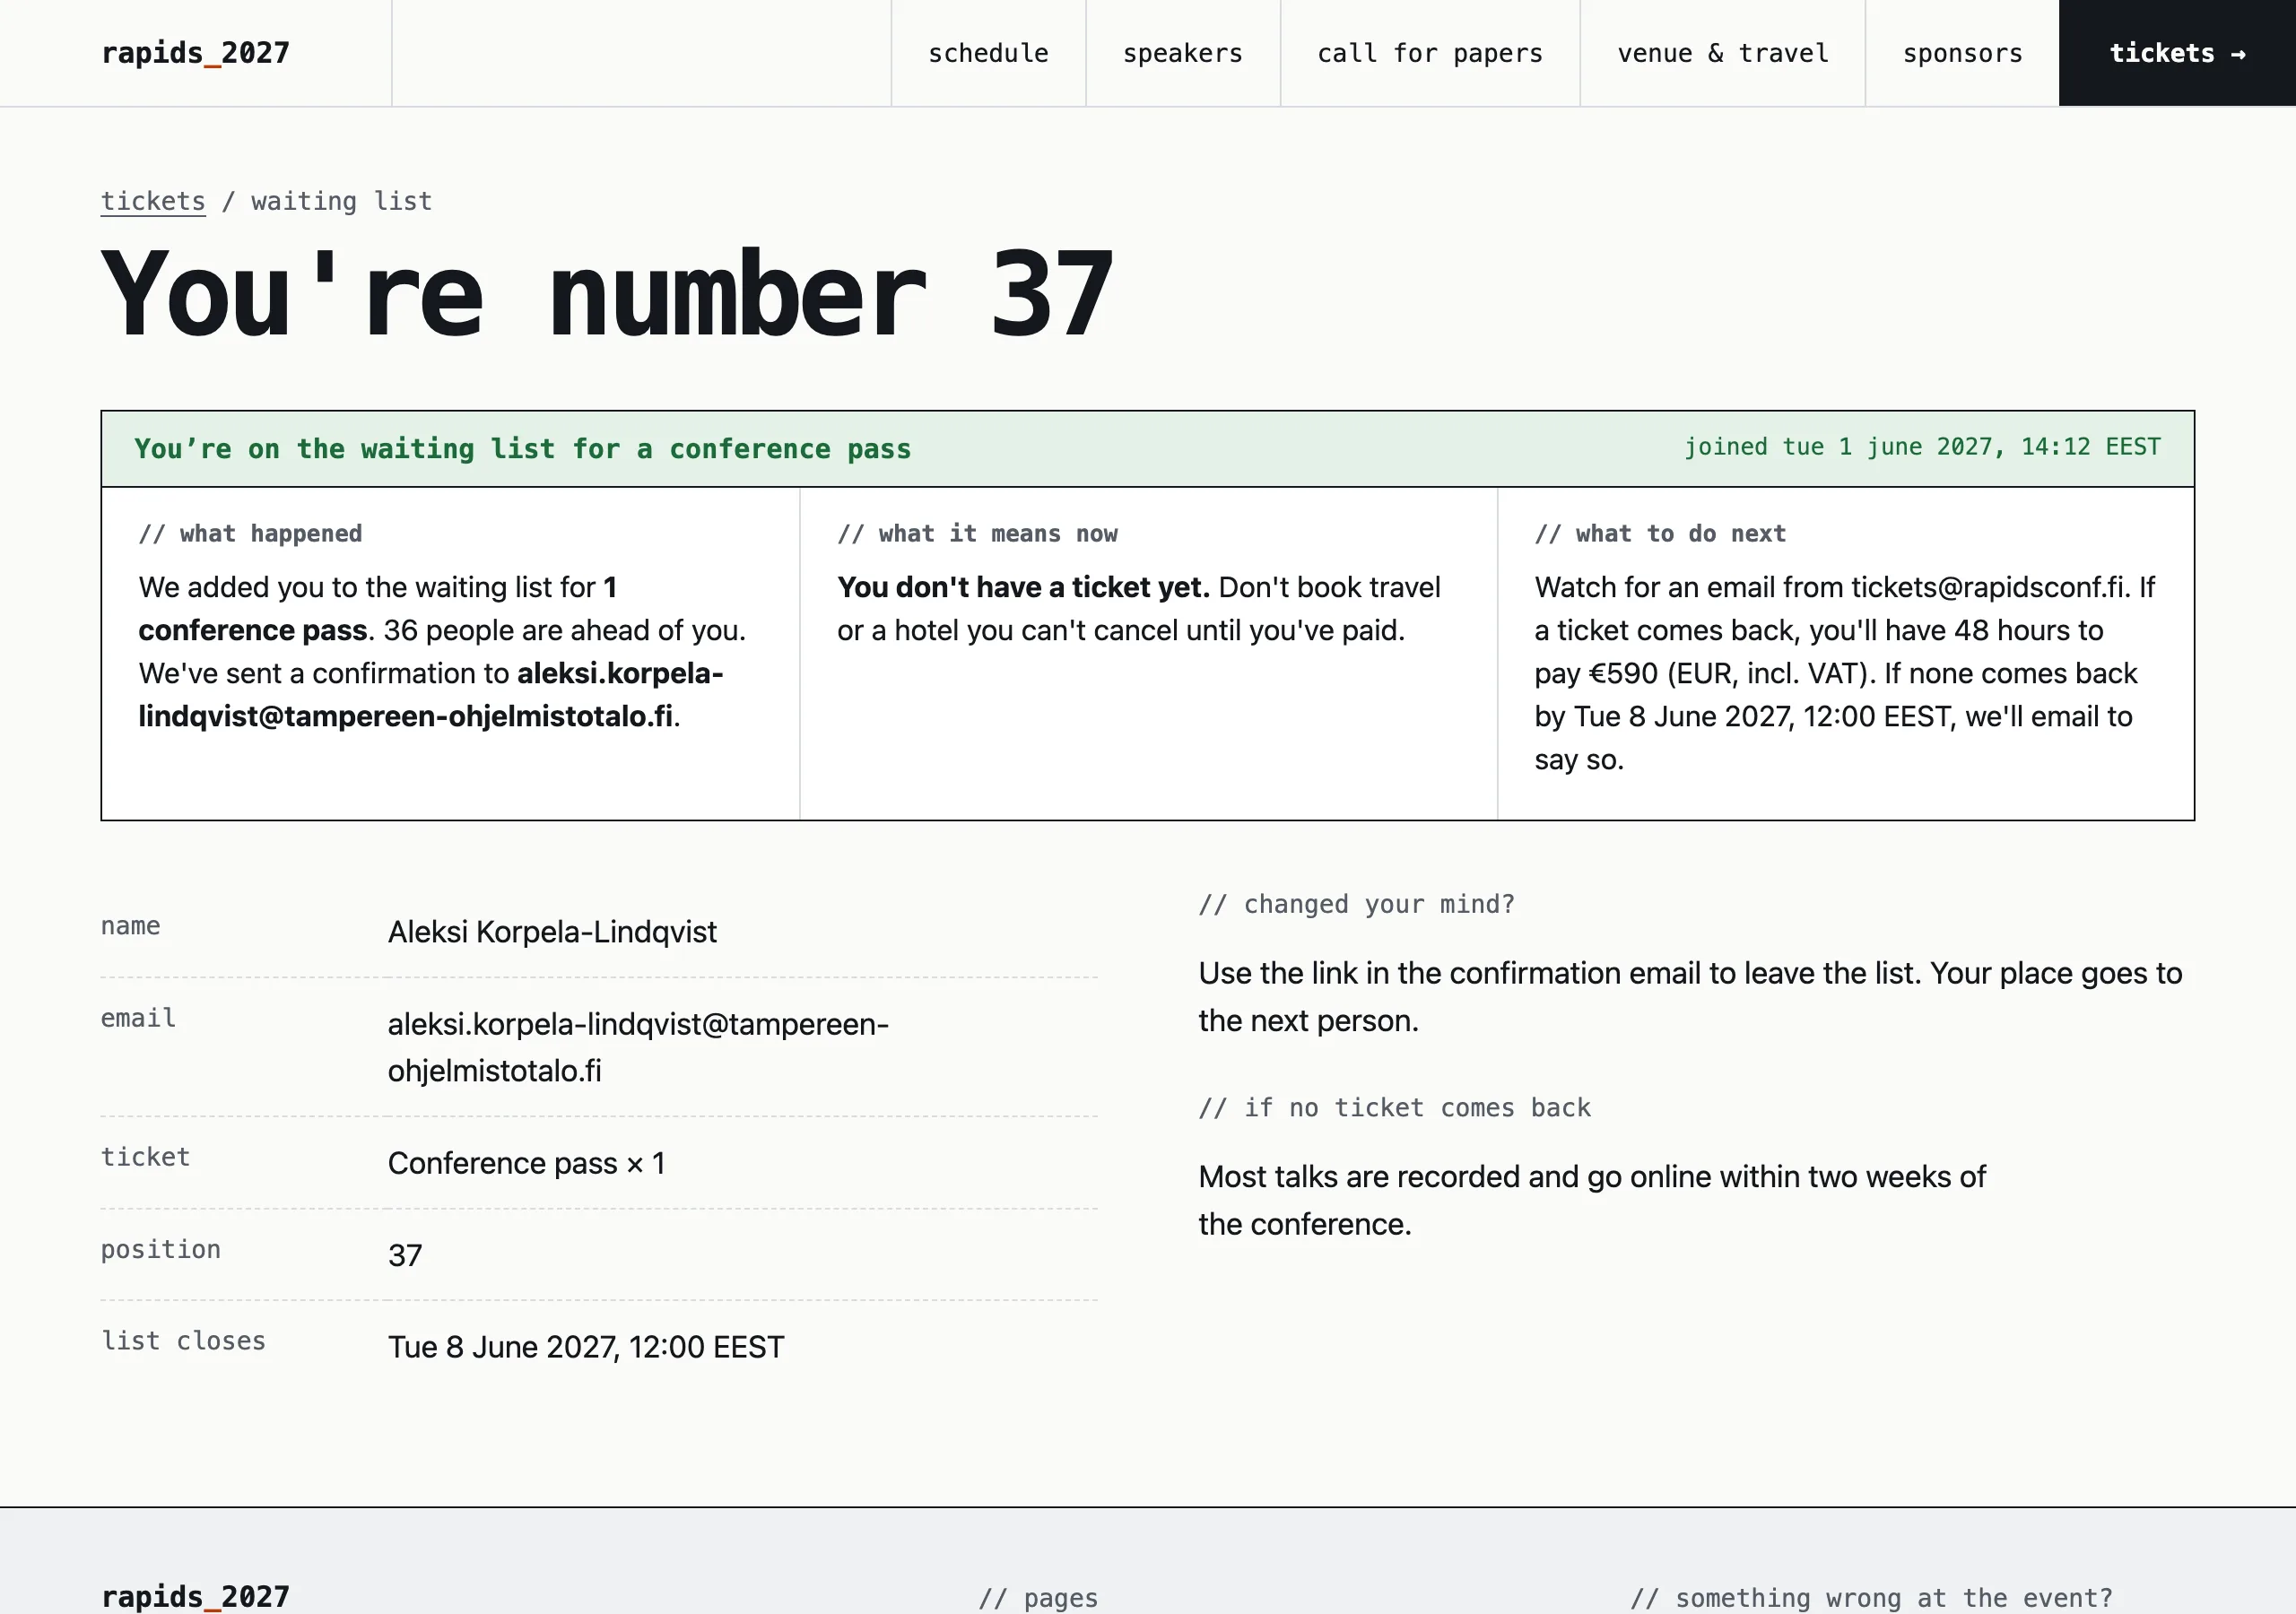Click the green waiting list banner title
The height and width of the screenshot is (1614, 2296).
click(x=523, y=449)
